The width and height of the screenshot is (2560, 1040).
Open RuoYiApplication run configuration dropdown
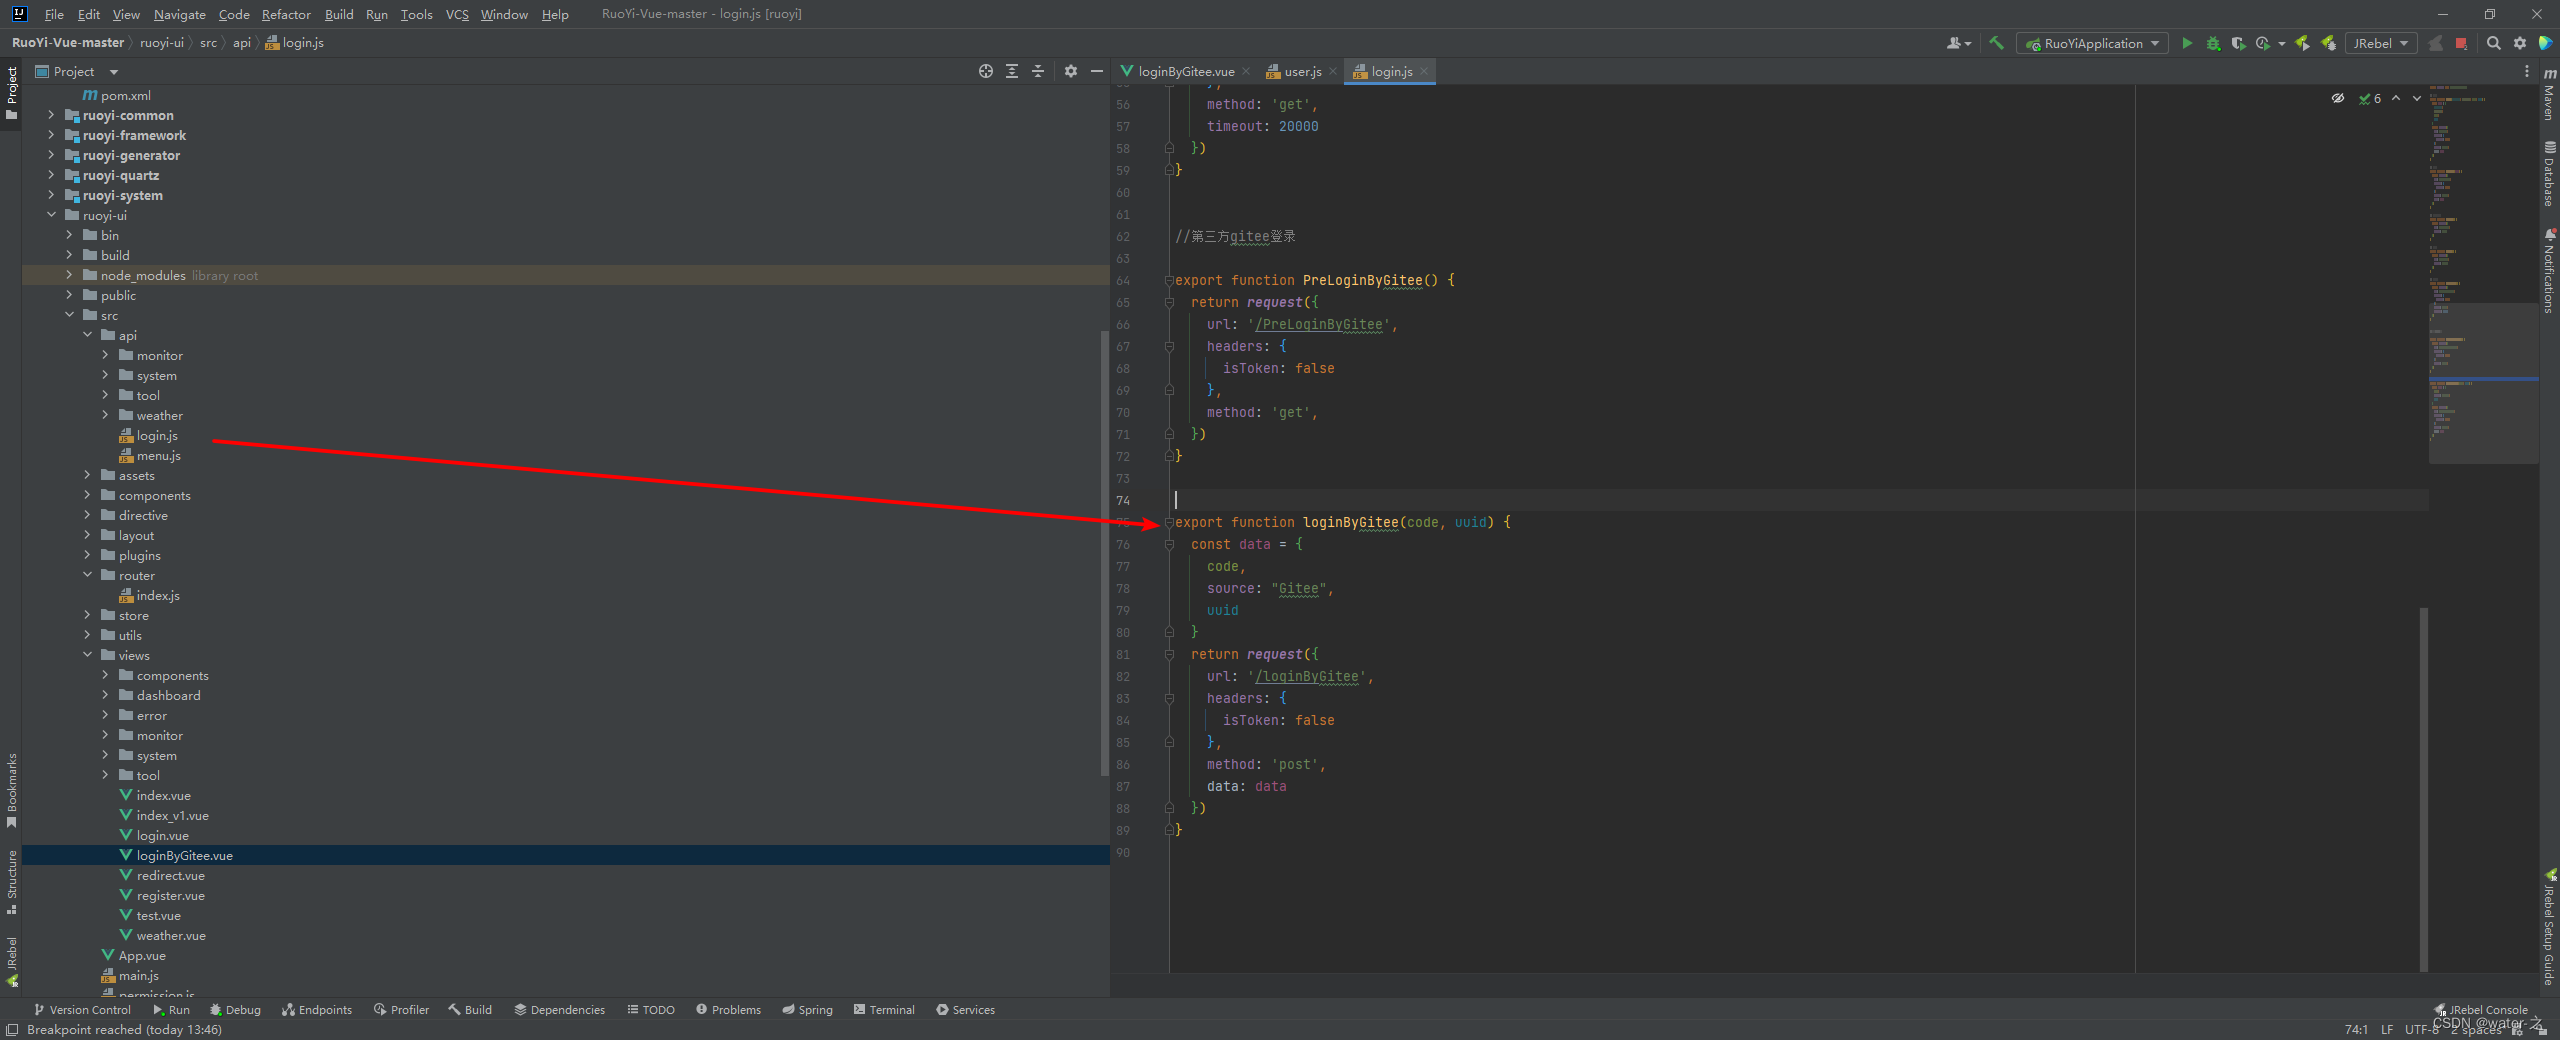coord(2093,43)
